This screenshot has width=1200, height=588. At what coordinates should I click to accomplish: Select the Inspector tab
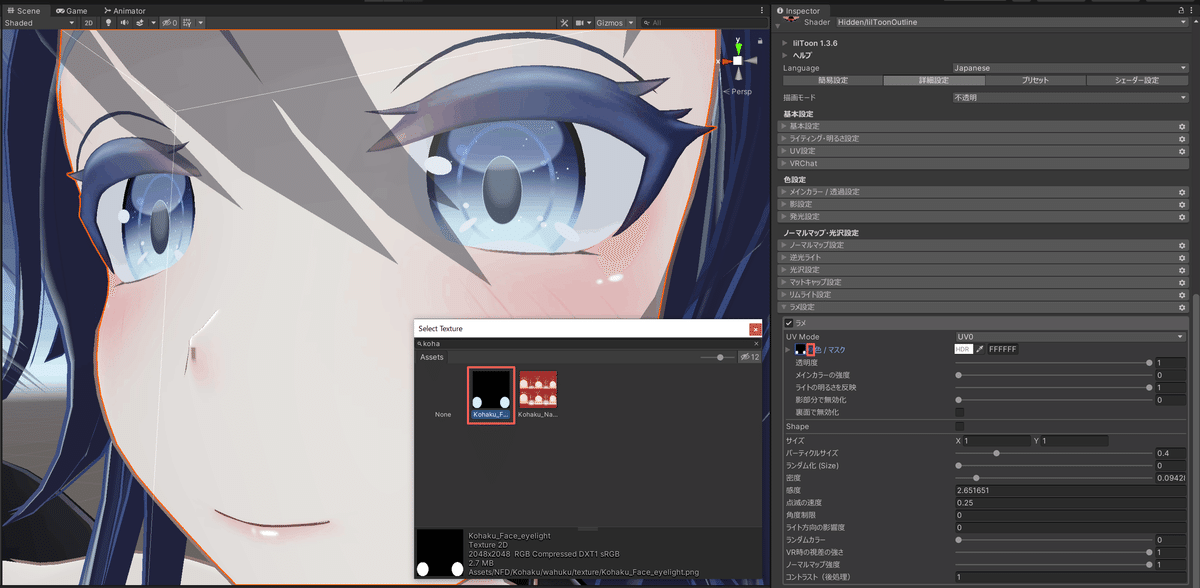coord(799,10)
